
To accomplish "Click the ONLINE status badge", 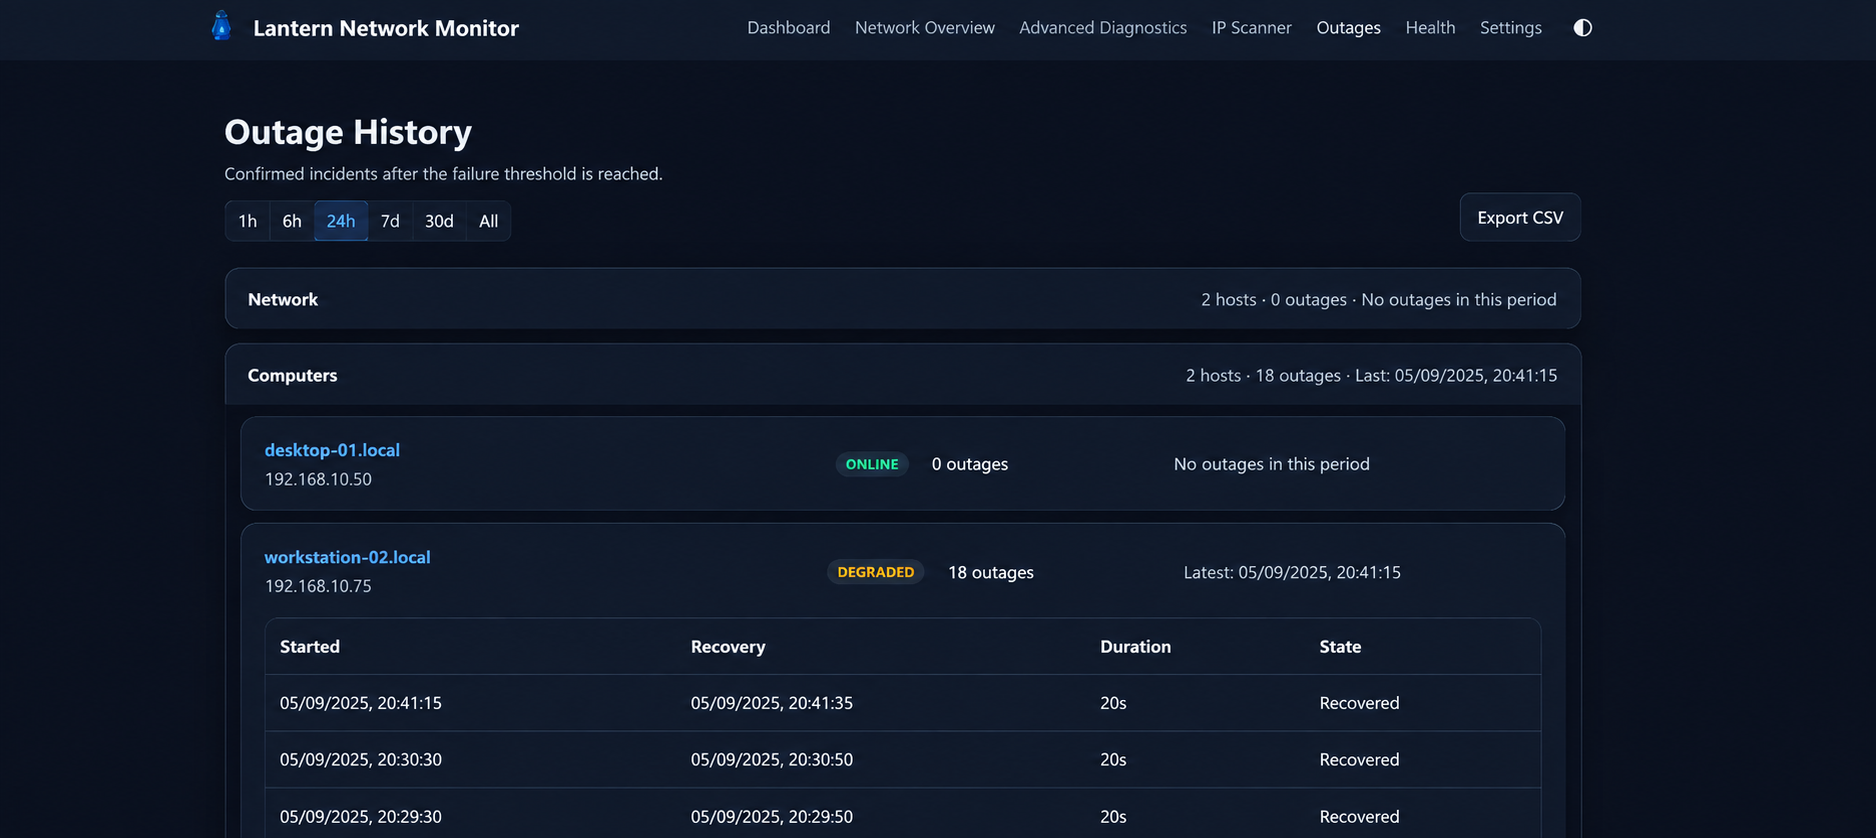I will [872, 464].
